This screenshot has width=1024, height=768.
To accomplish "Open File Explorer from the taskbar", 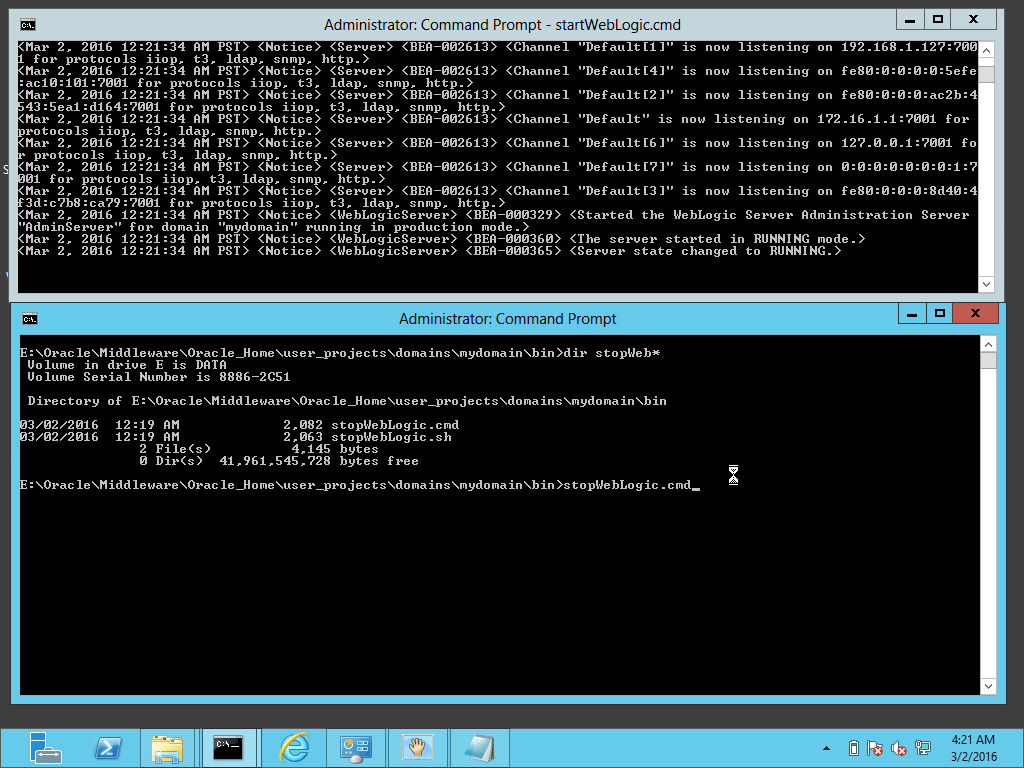I will point(167,747).
